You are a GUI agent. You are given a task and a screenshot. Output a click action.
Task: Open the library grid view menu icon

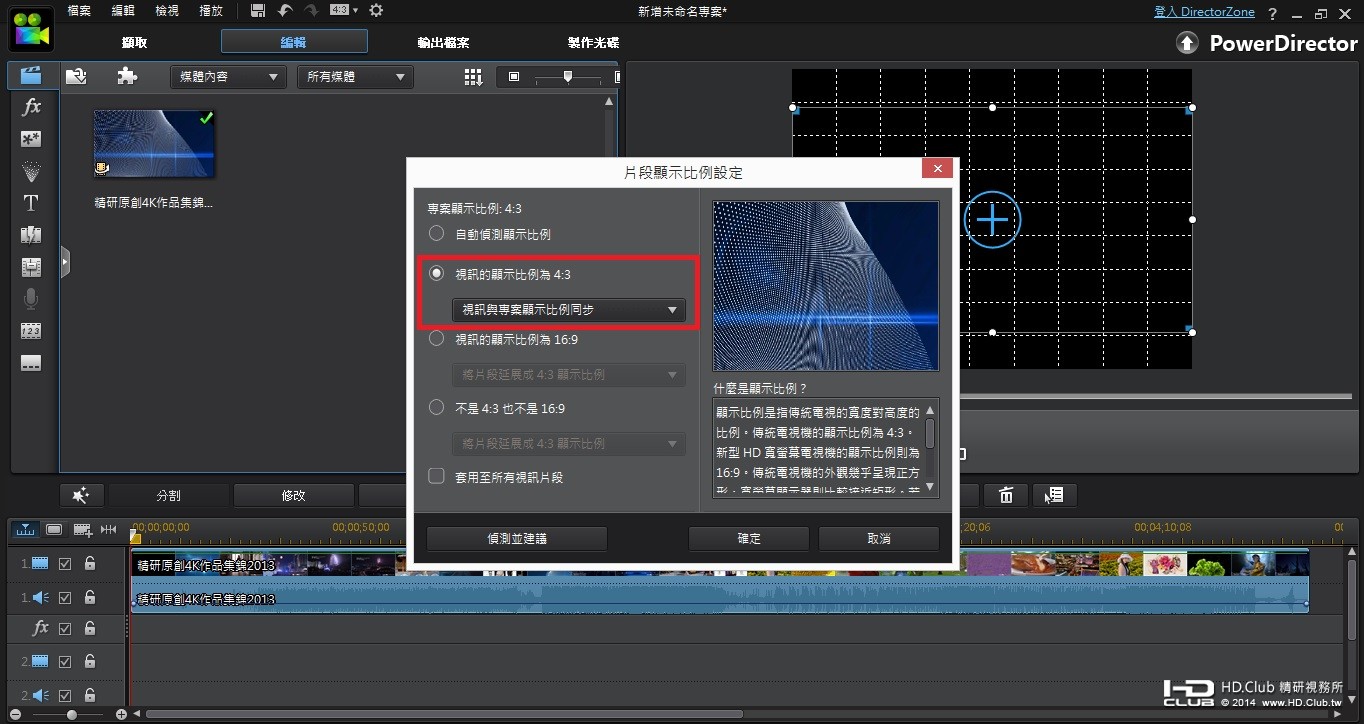click(x=474, y=77)
